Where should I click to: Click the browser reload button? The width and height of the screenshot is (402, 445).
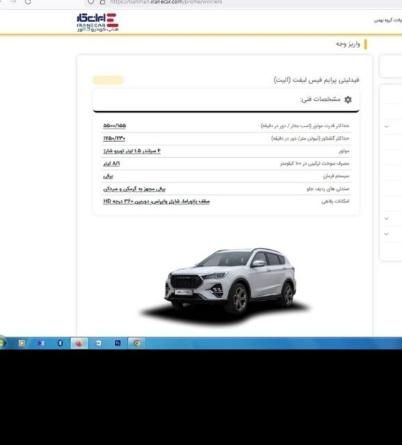28,2
